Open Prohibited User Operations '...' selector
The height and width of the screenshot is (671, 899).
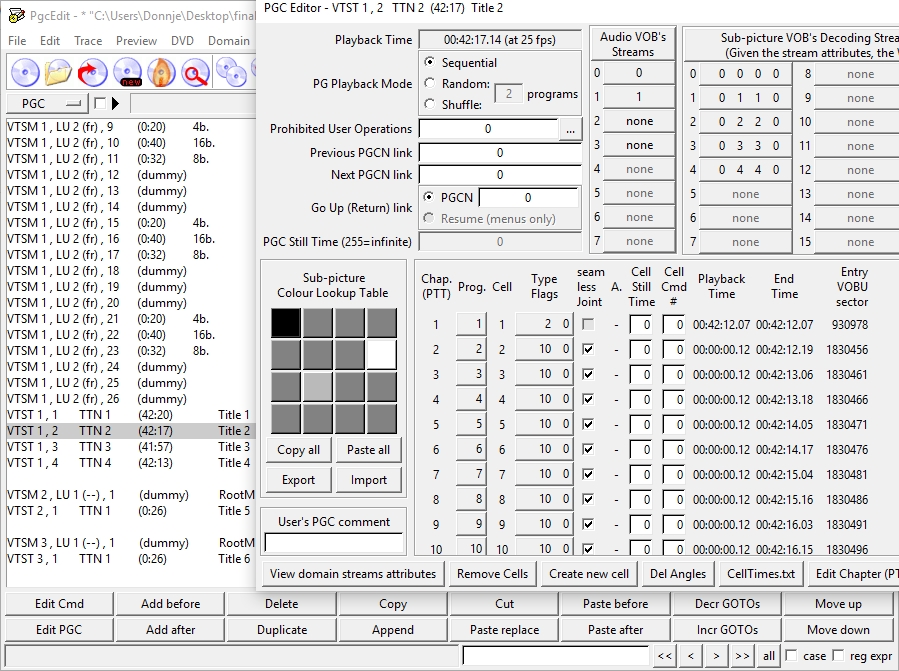(570, 130)
